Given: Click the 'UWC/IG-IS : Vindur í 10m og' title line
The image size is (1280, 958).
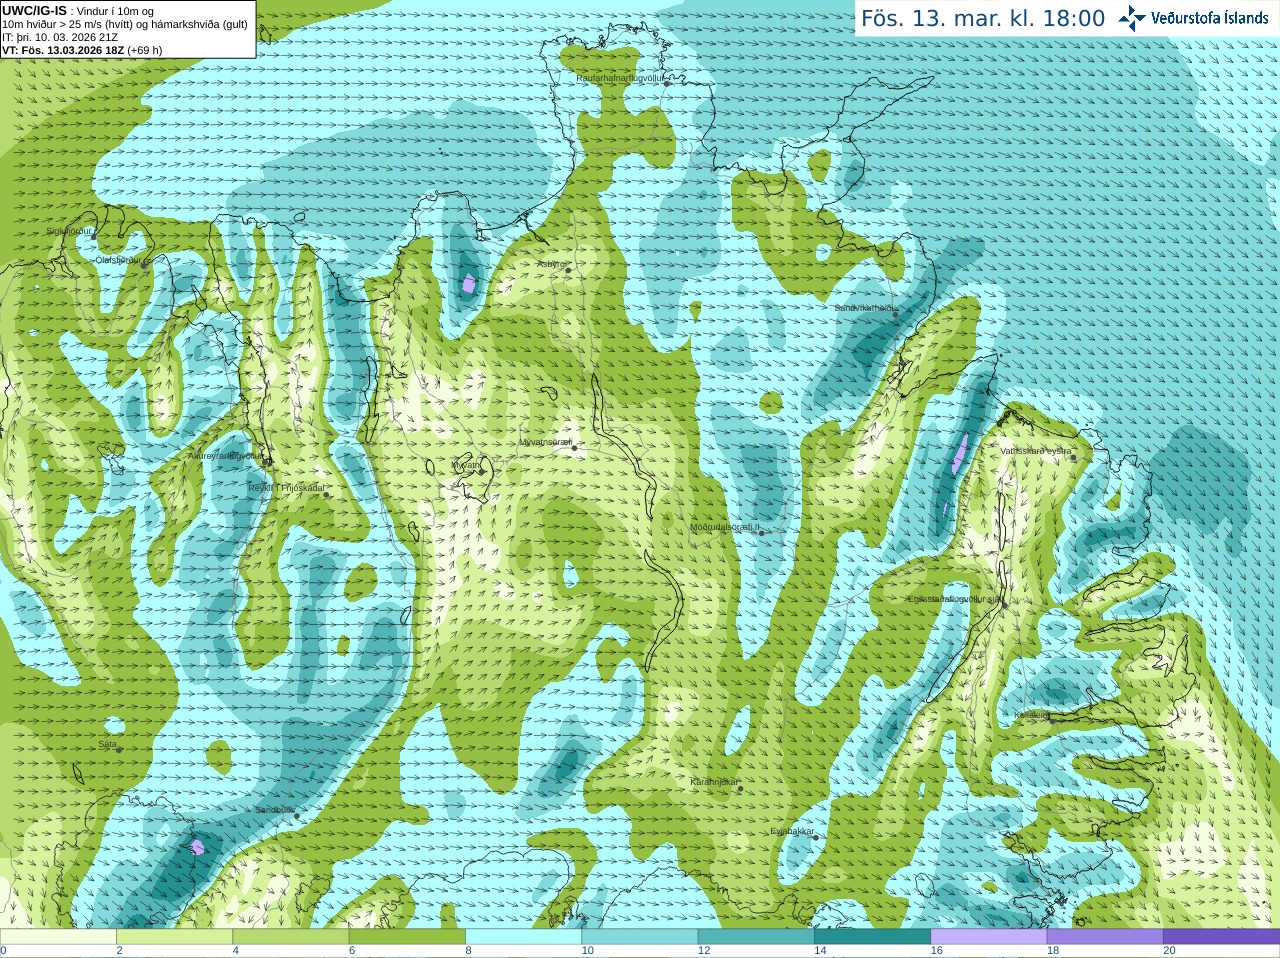Looking at the screenshot, I should tap(78, 11).
